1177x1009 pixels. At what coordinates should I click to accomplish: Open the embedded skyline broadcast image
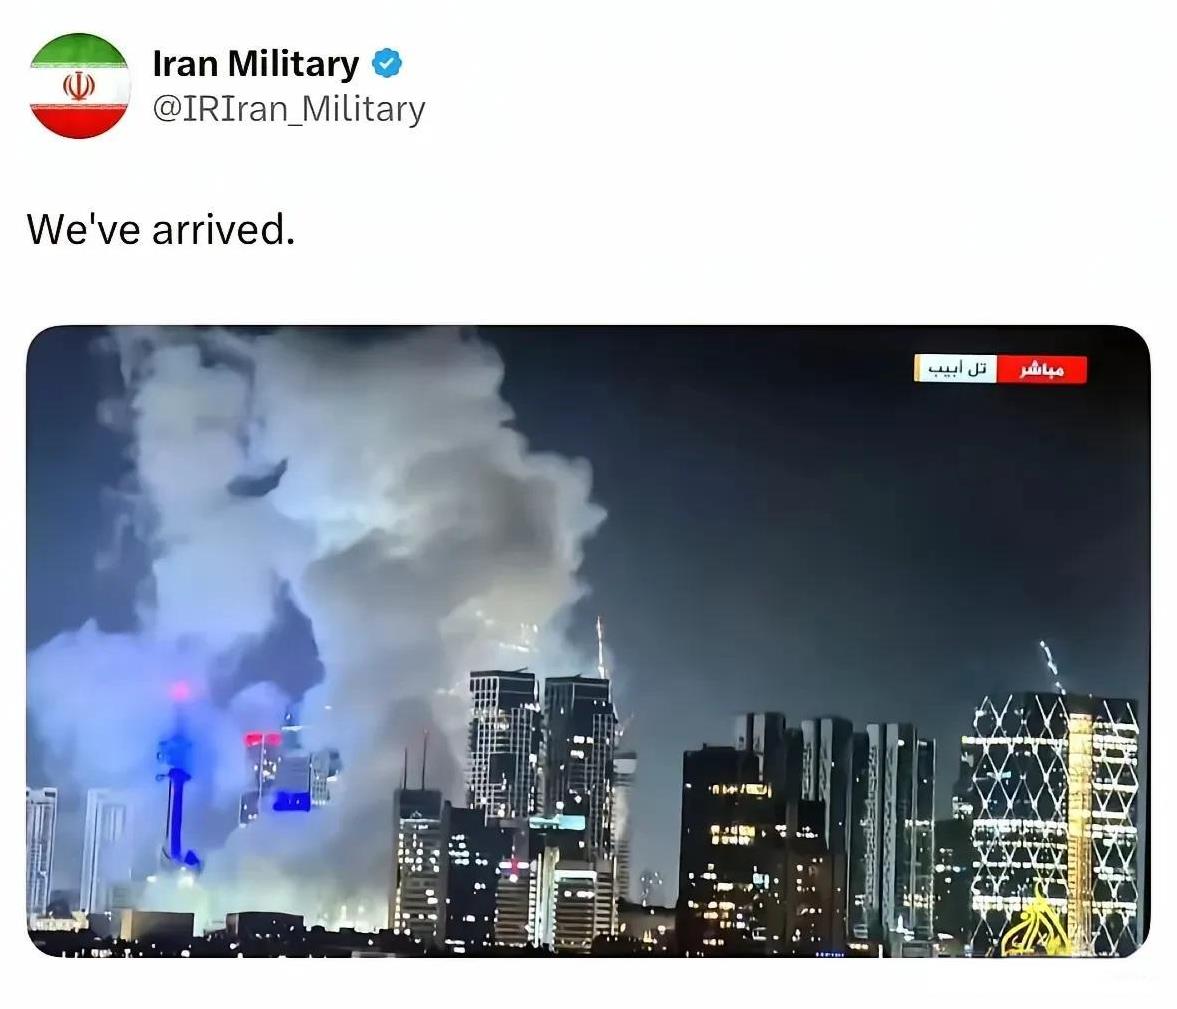click(588, 641)
